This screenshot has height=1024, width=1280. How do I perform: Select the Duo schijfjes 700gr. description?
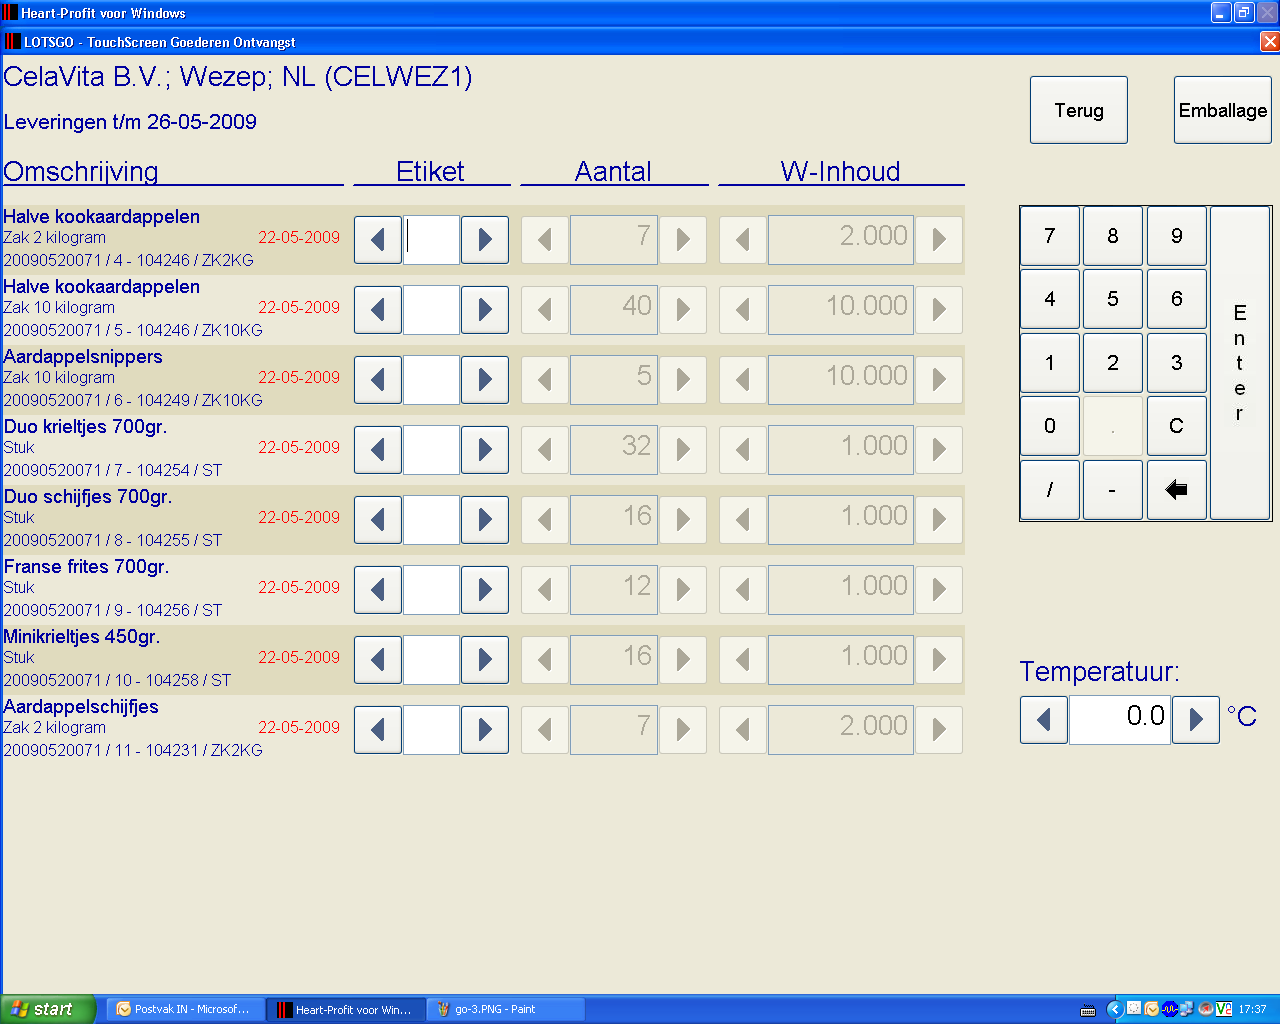coord(88,497)
